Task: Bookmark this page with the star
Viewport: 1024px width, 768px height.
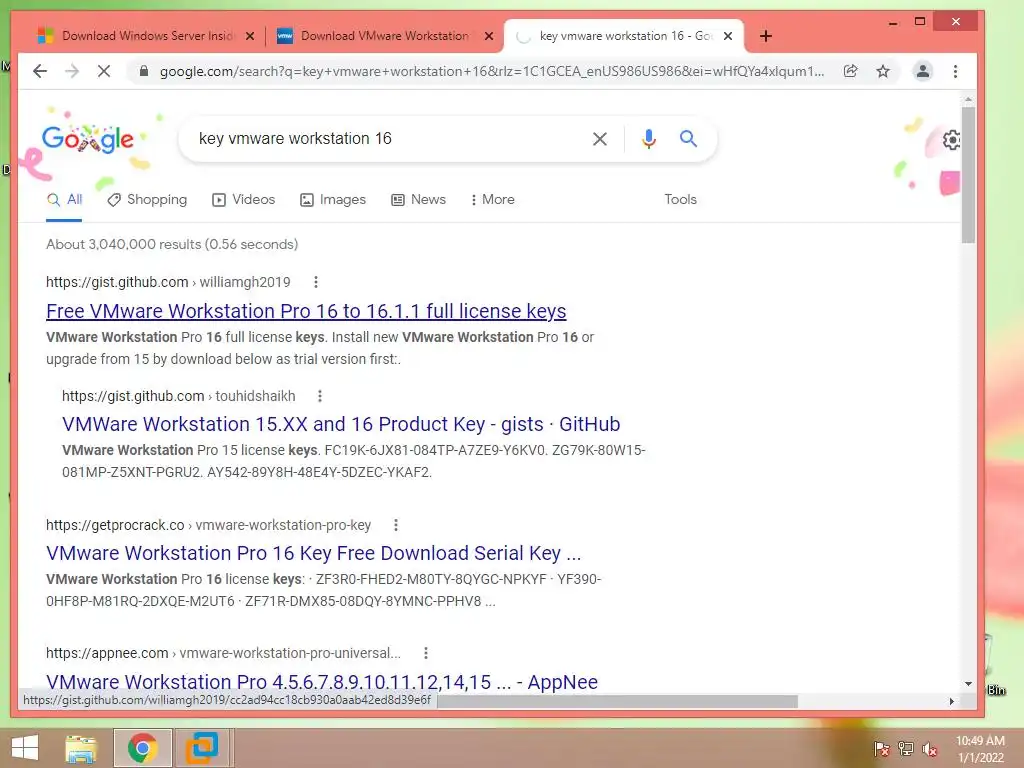Action: click(x=883, y=71)
